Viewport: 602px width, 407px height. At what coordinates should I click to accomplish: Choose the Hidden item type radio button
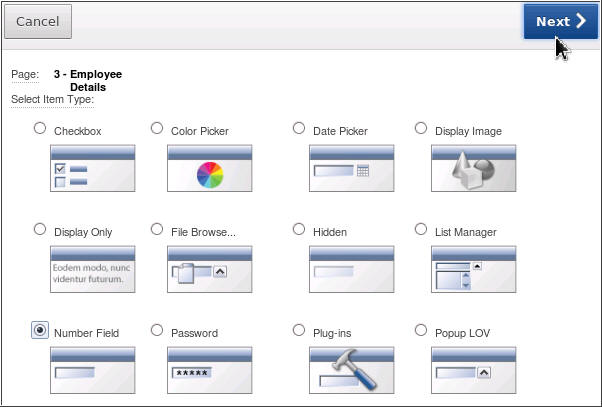pos(299,229)
